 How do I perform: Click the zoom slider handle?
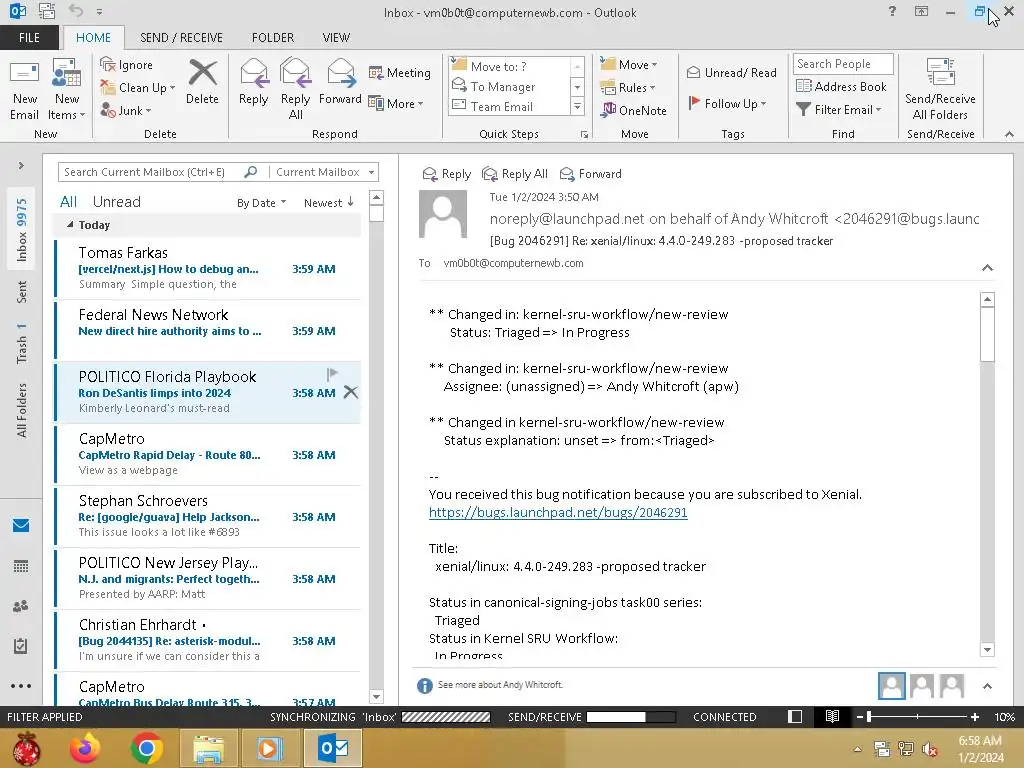pyautogui.click(x=869, y=716)
